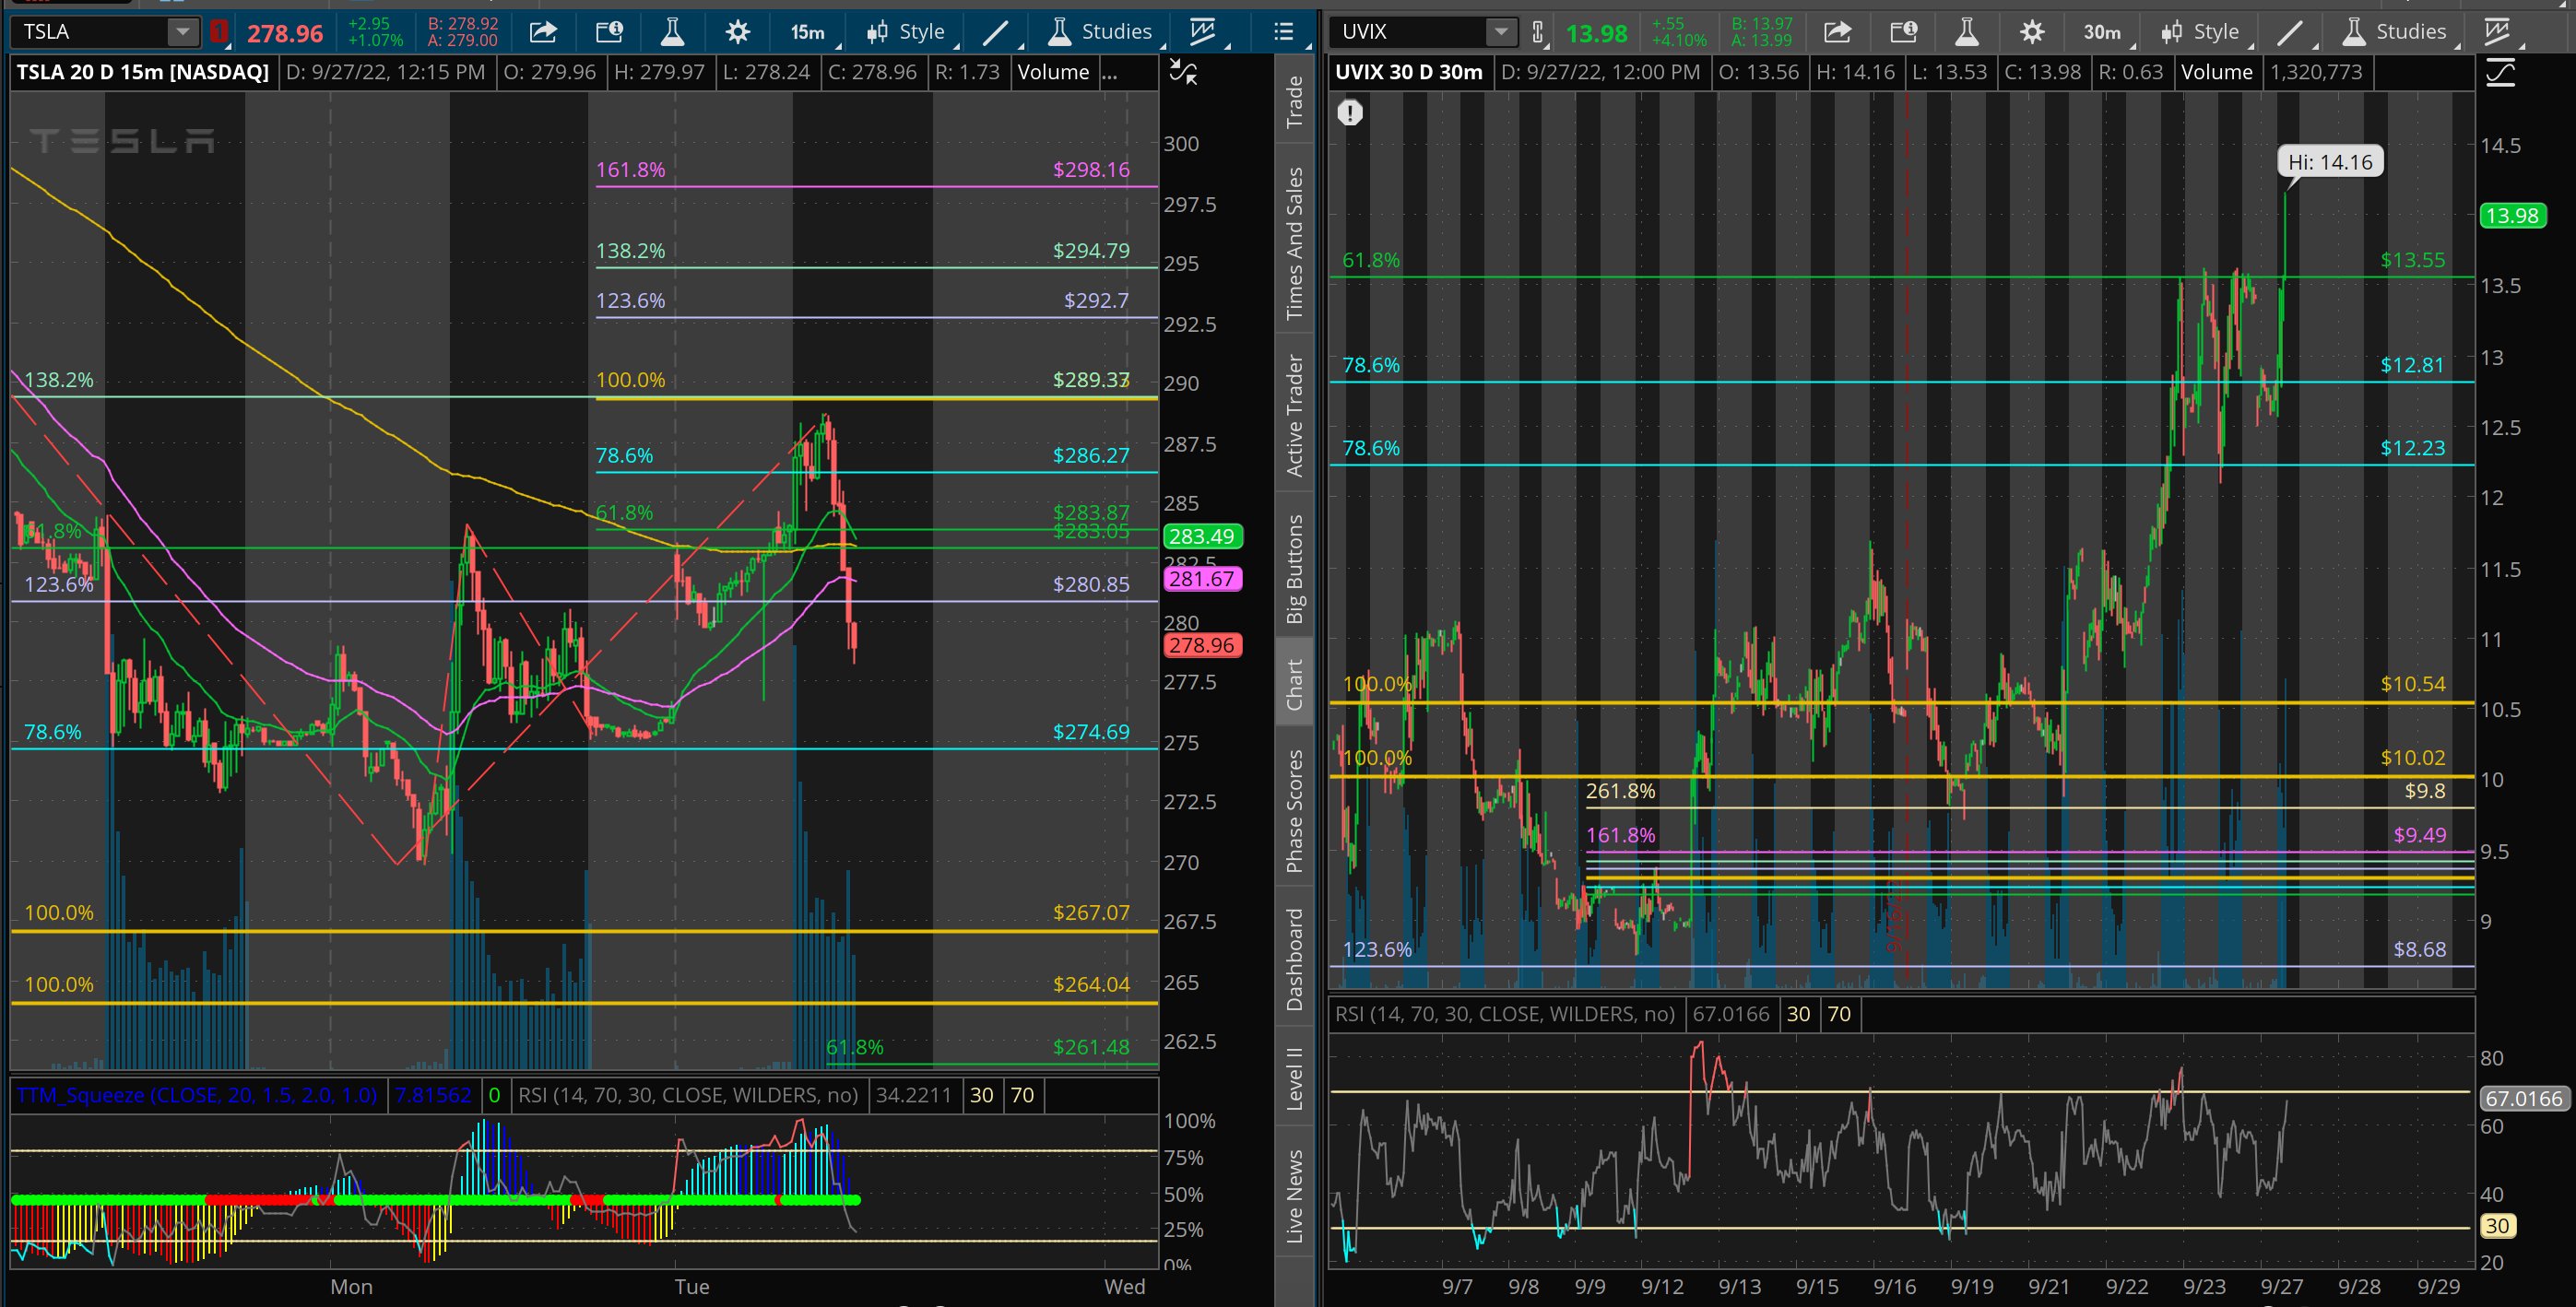This screenshot has height=1307, width=2576.
Task: Open the Big Buttons side tab
Action: coord(1294,568)
